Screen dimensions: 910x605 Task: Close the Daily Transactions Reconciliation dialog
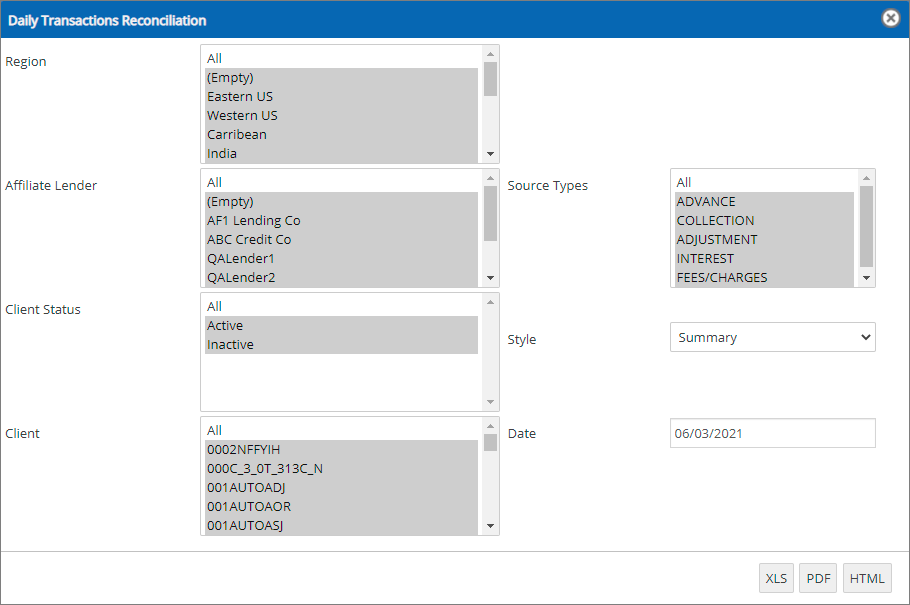[x=890, y=19]
